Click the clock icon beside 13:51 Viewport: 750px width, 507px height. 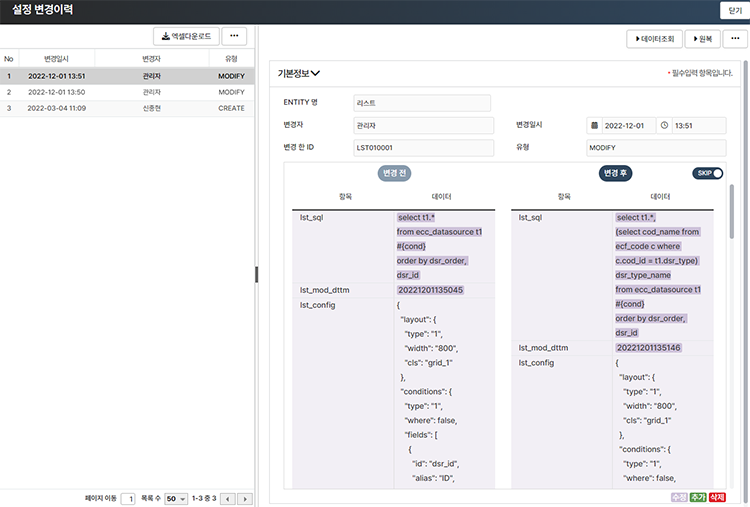665,126
